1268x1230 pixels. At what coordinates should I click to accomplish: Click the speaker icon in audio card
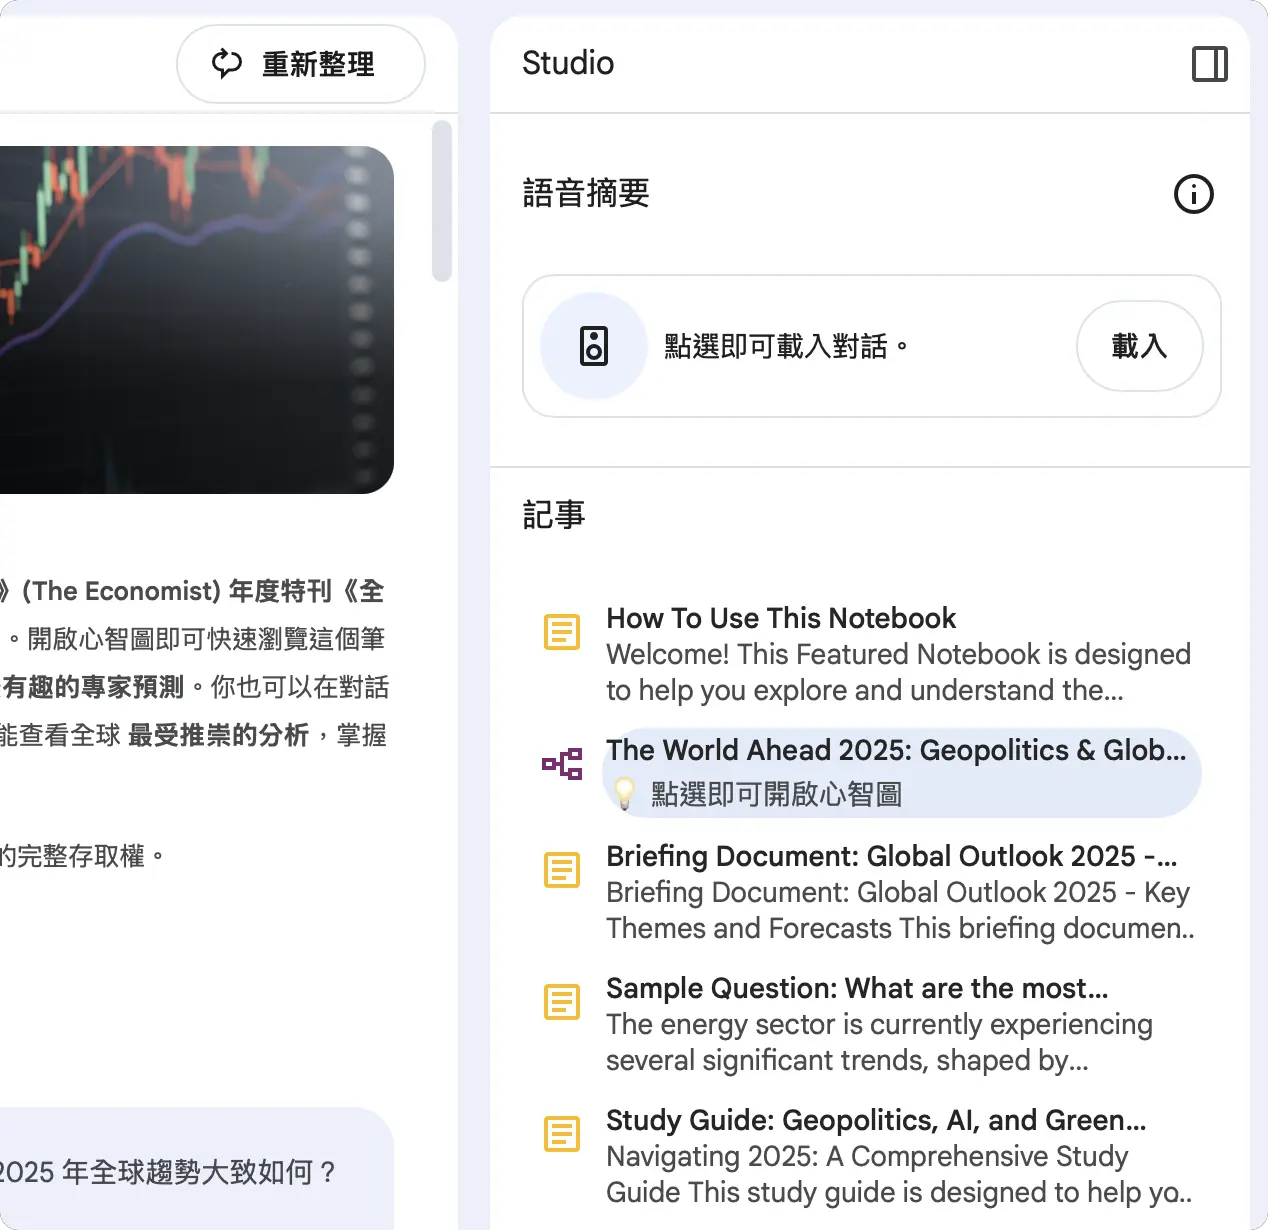tap(594, 346)
